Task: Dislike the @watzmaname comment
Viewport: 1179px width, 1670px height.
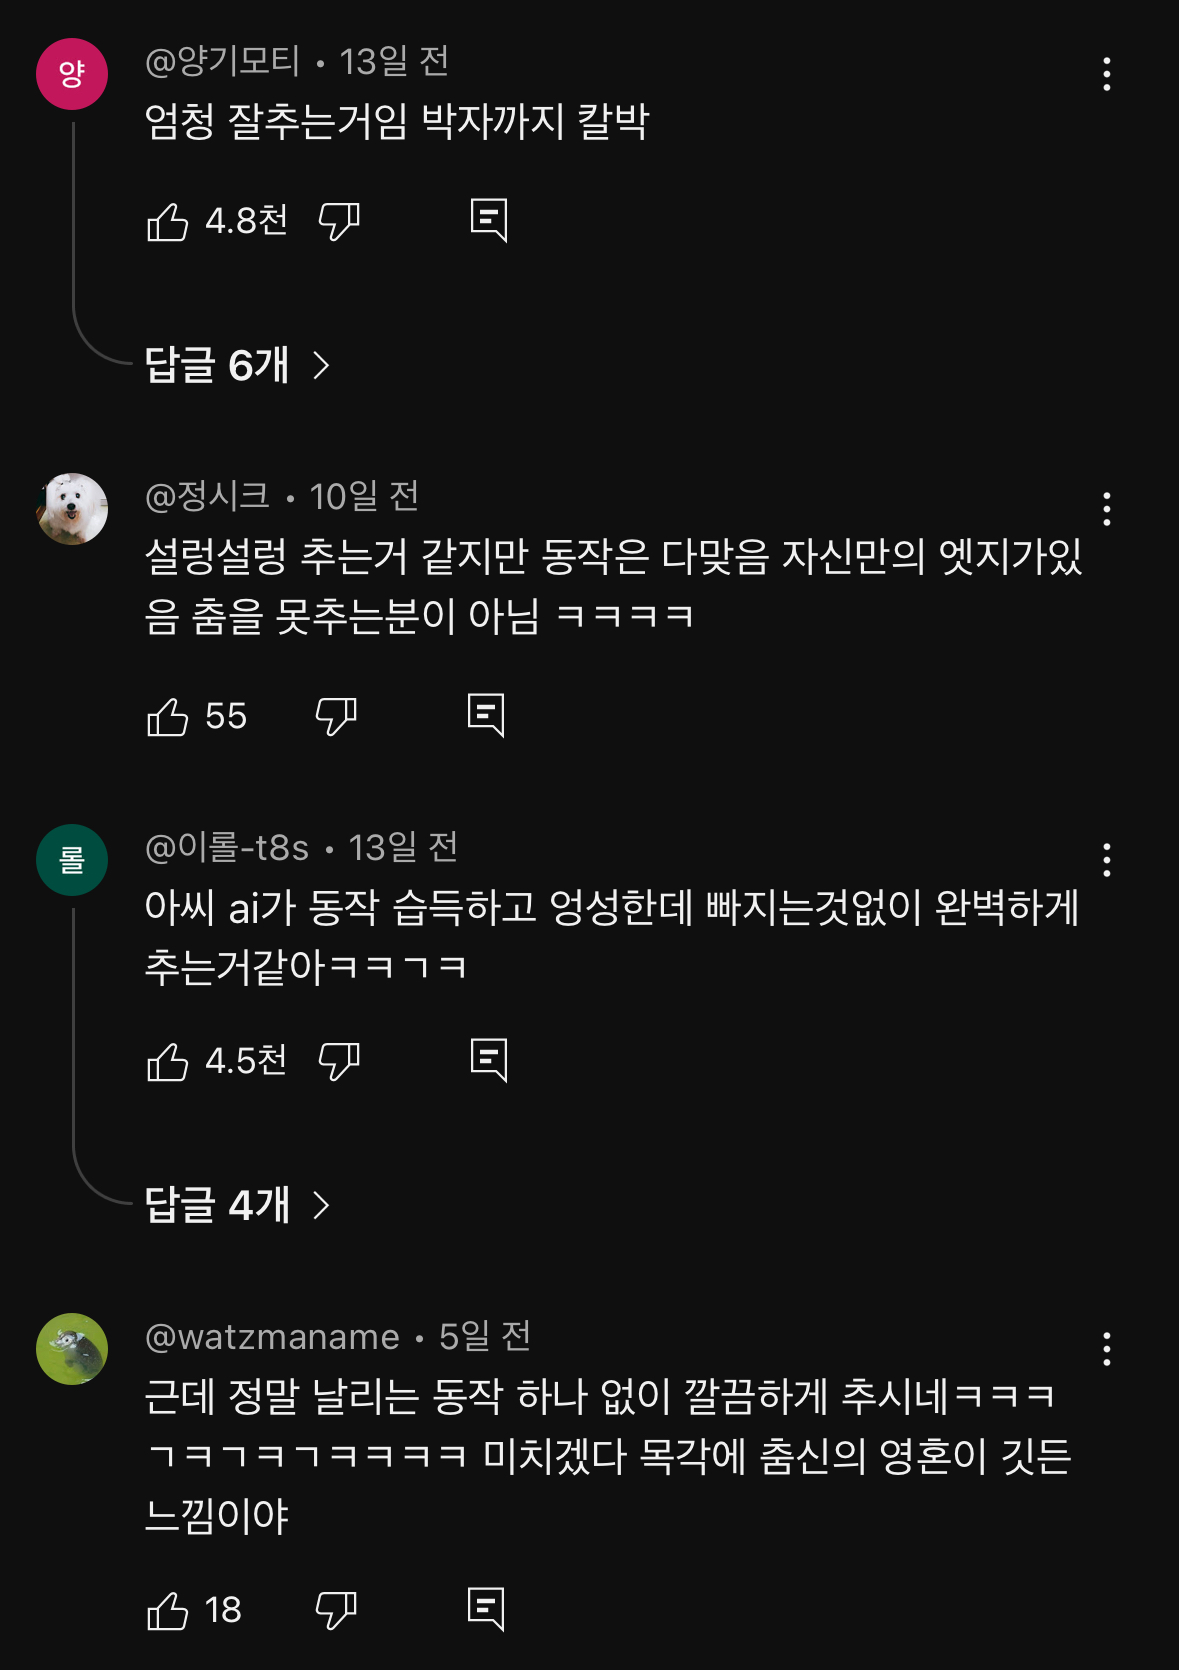Action: click(336, 1610)
